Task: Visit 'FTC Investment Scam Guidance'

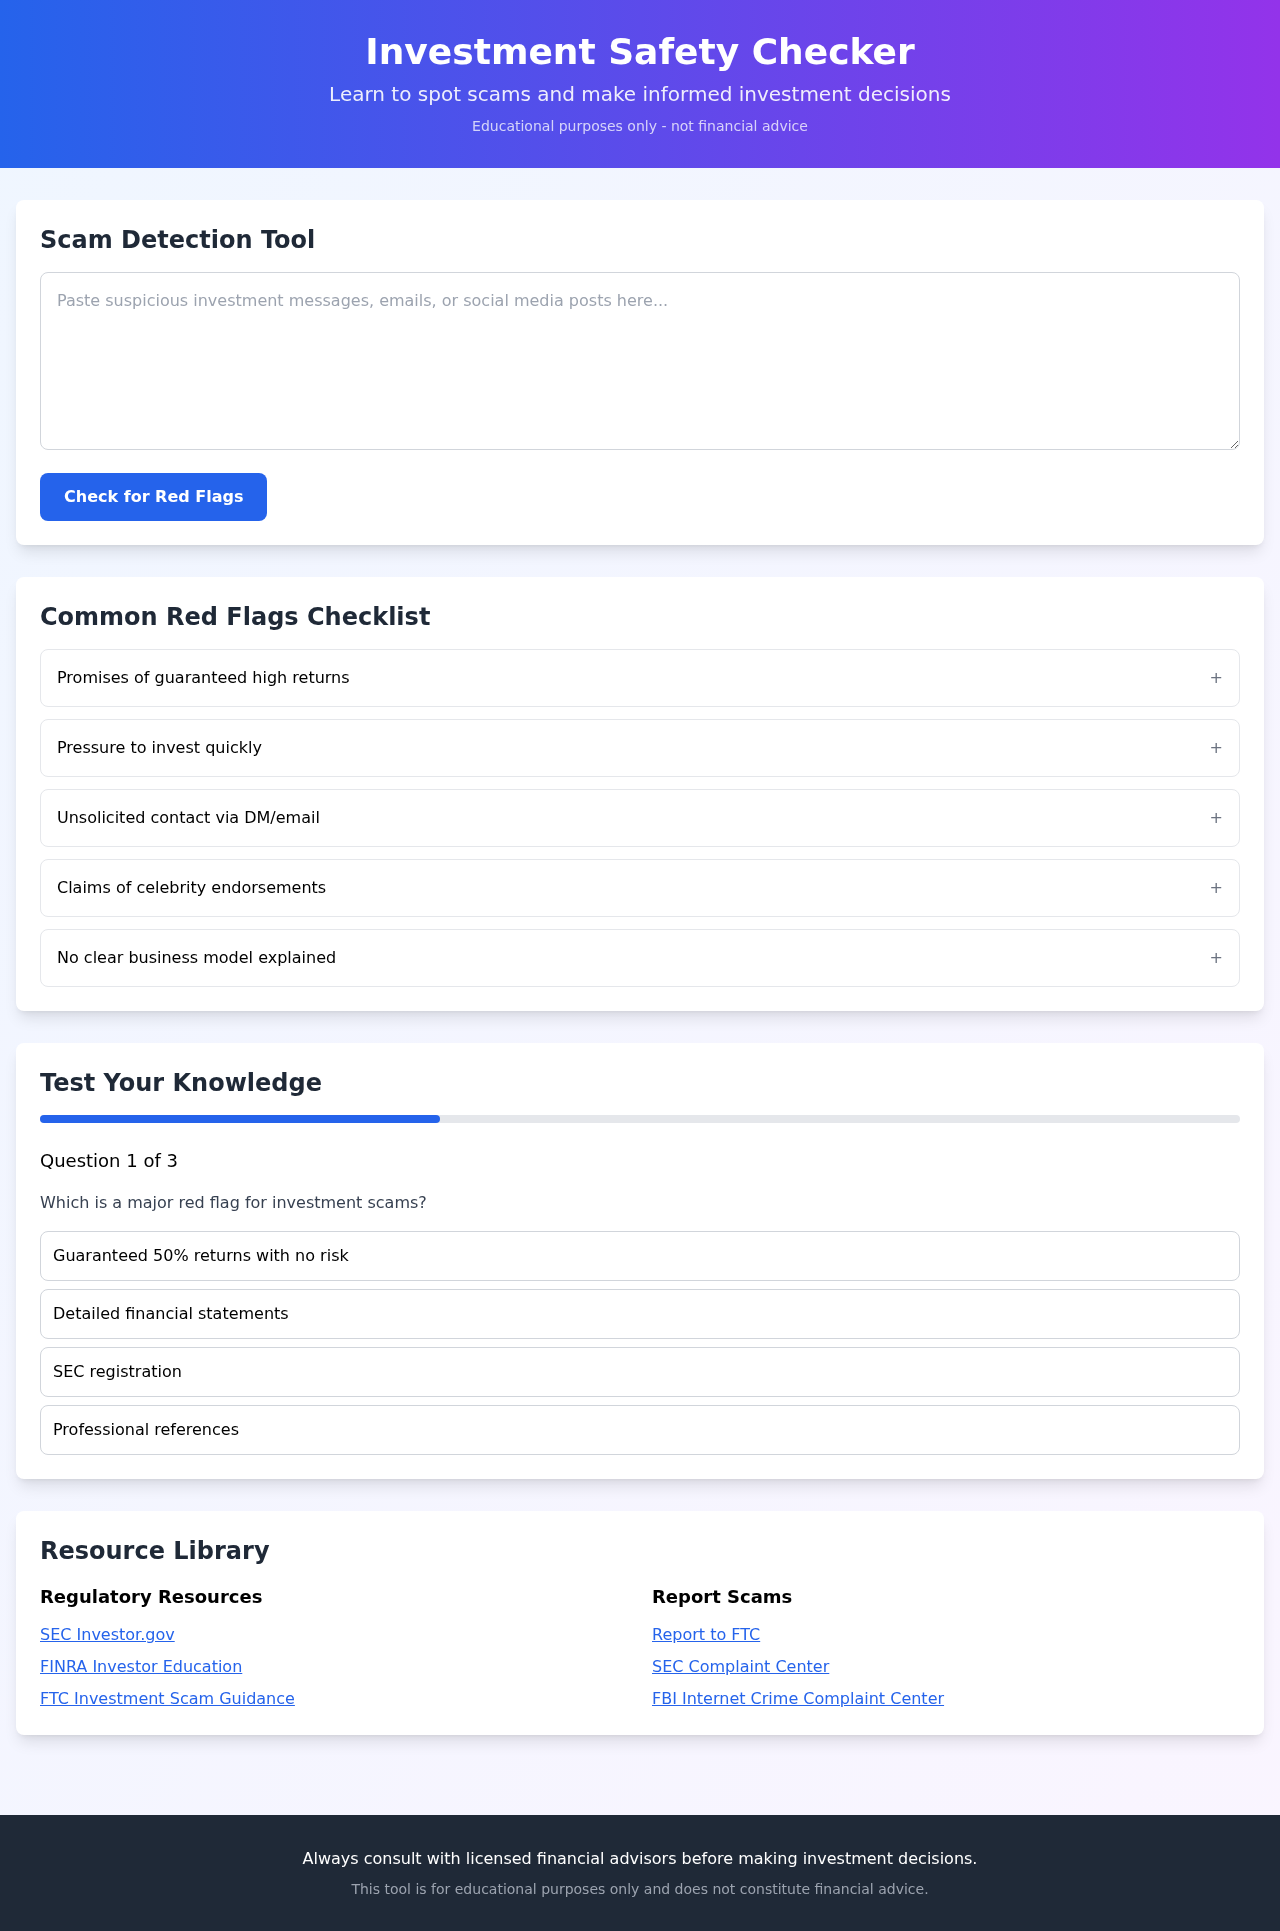Action: [167, 1698]
